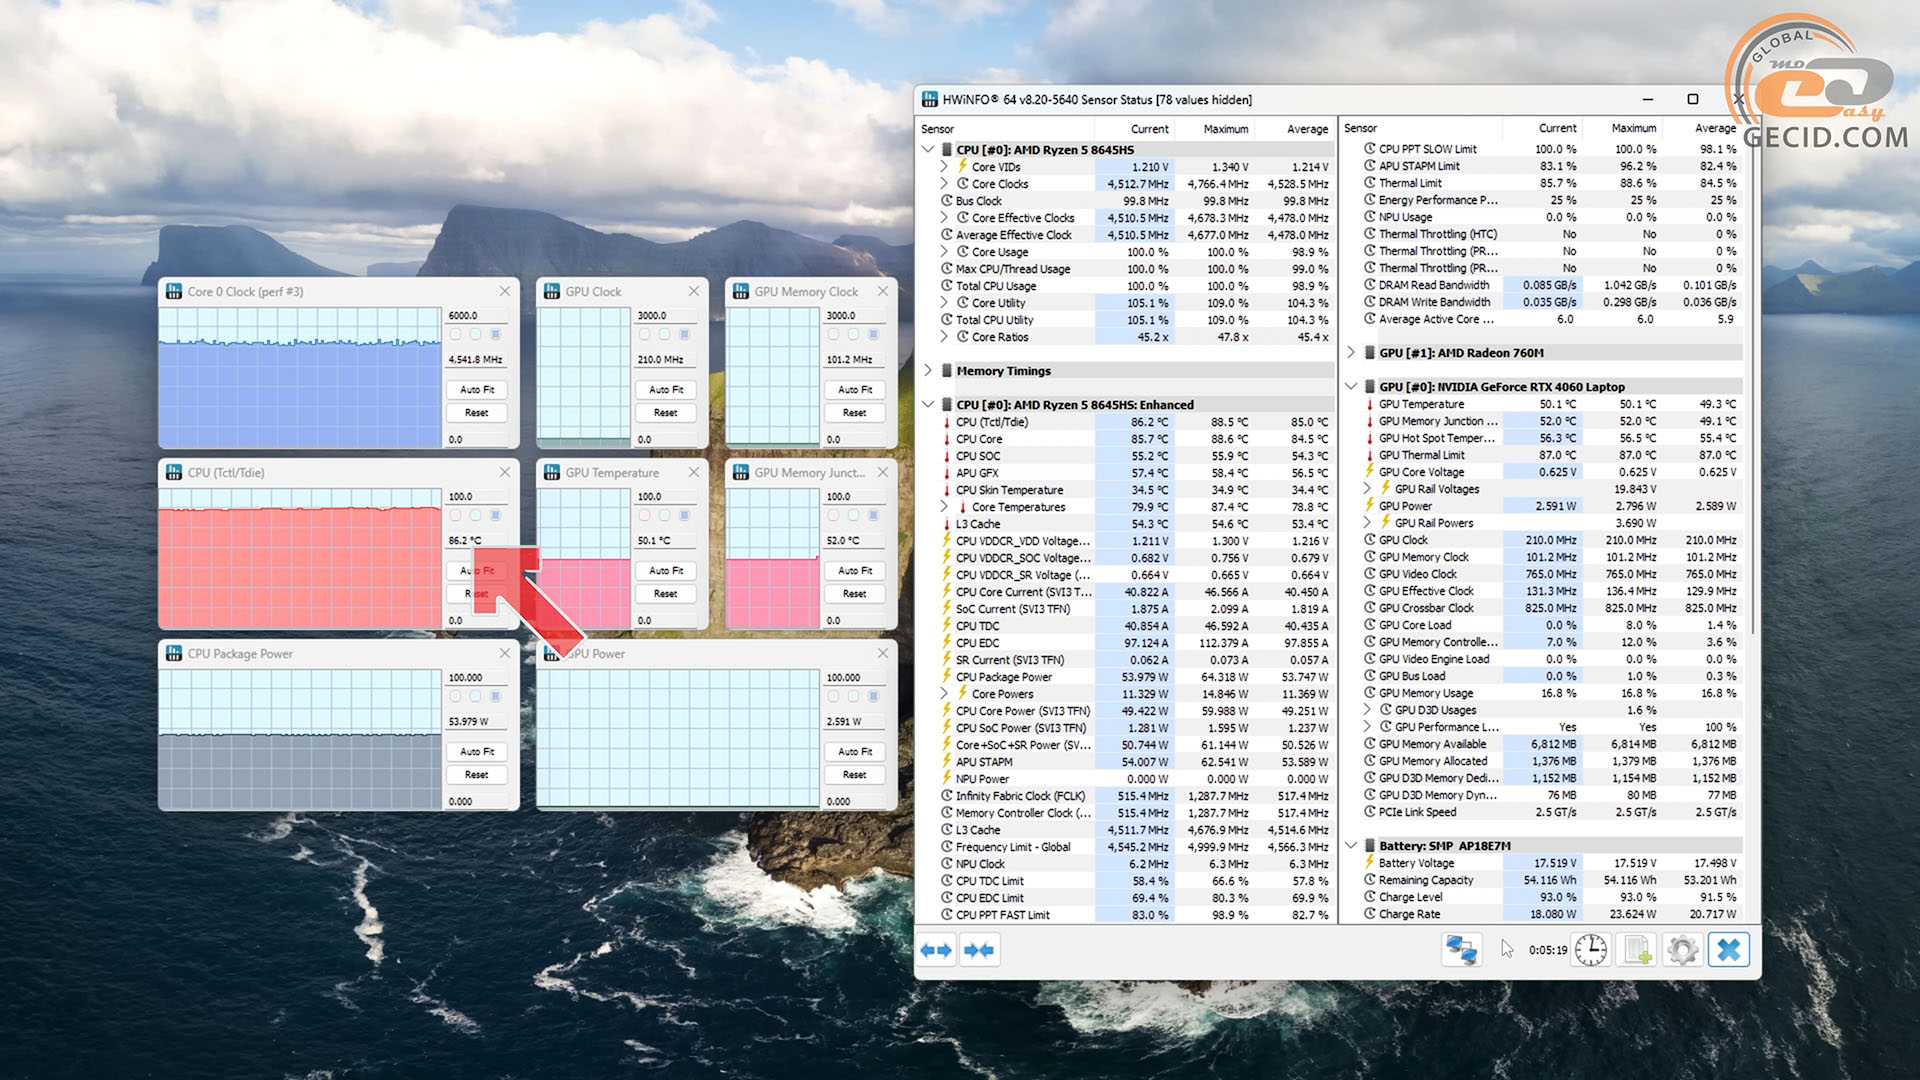The image size is (1920, 1080).
Task: Expand the GPU Rail Voltages row
Action: pyautogui.click(x=1367, y=489)
